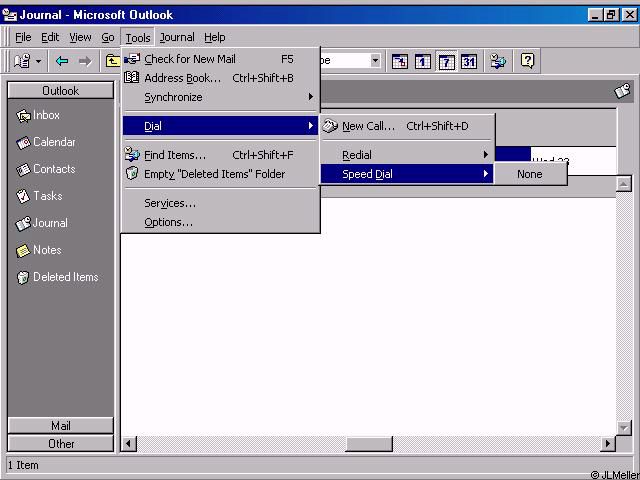
Task: Select Options in the Tools menu
Action: click(x=168, y=222)
